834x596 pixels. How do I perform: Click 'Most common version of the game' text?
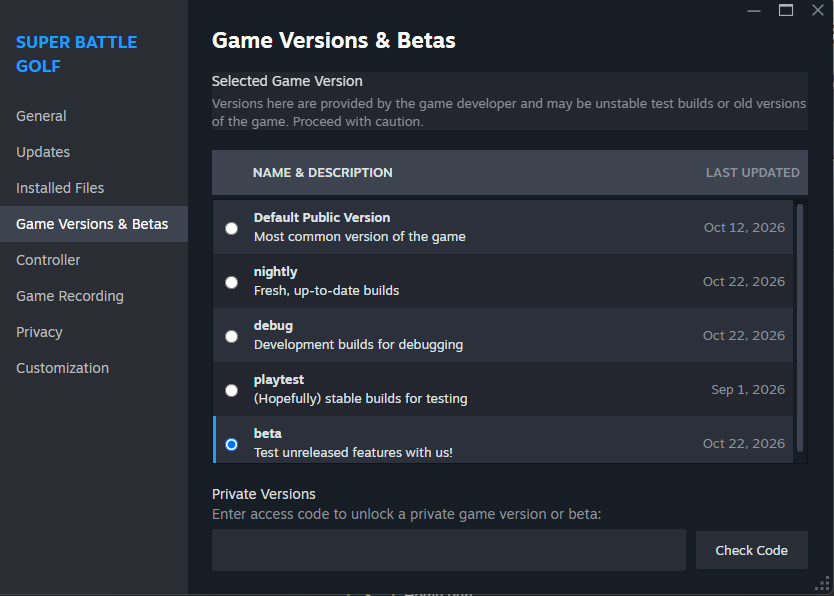click(360, 237)
